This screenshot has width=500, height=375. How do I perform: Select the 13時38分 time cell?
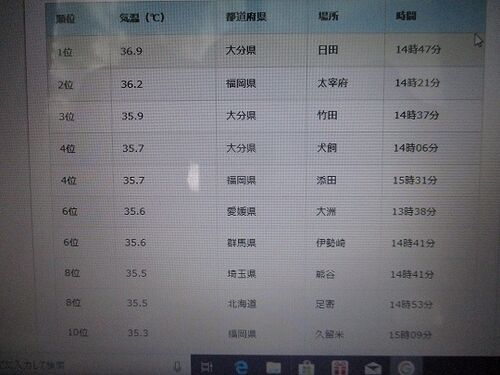point(414,212)
